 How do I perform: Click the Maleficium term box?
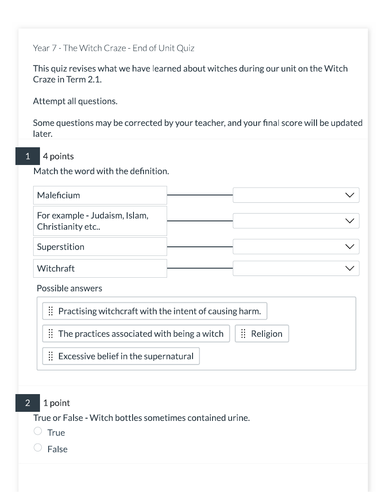point(100,195)
